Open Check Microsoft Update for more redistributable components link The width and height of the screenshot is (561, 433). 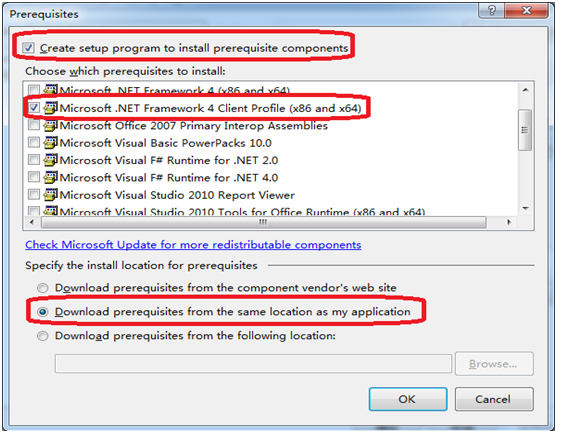(193, 245)
